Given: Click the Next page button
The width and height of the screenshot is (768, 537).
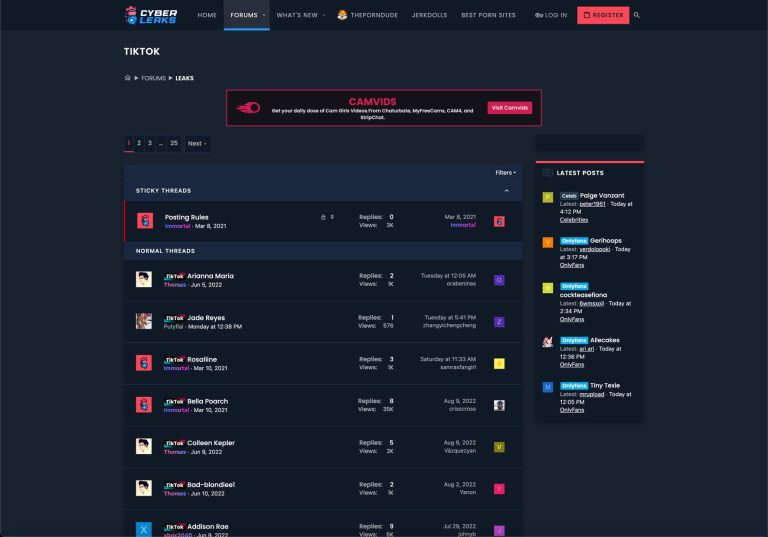Looking at the screenshot, I should coord(197,143).
